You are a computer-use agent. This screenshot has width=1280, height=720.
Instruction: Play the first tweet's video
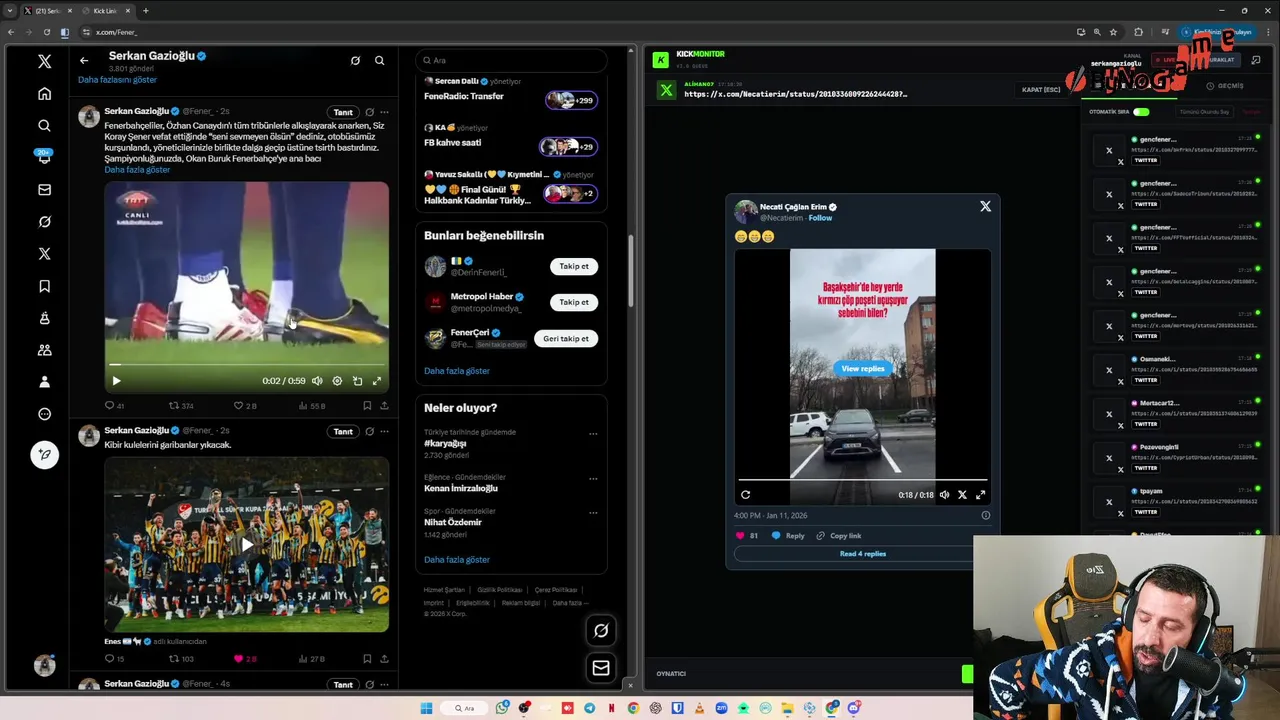[116, 381]
